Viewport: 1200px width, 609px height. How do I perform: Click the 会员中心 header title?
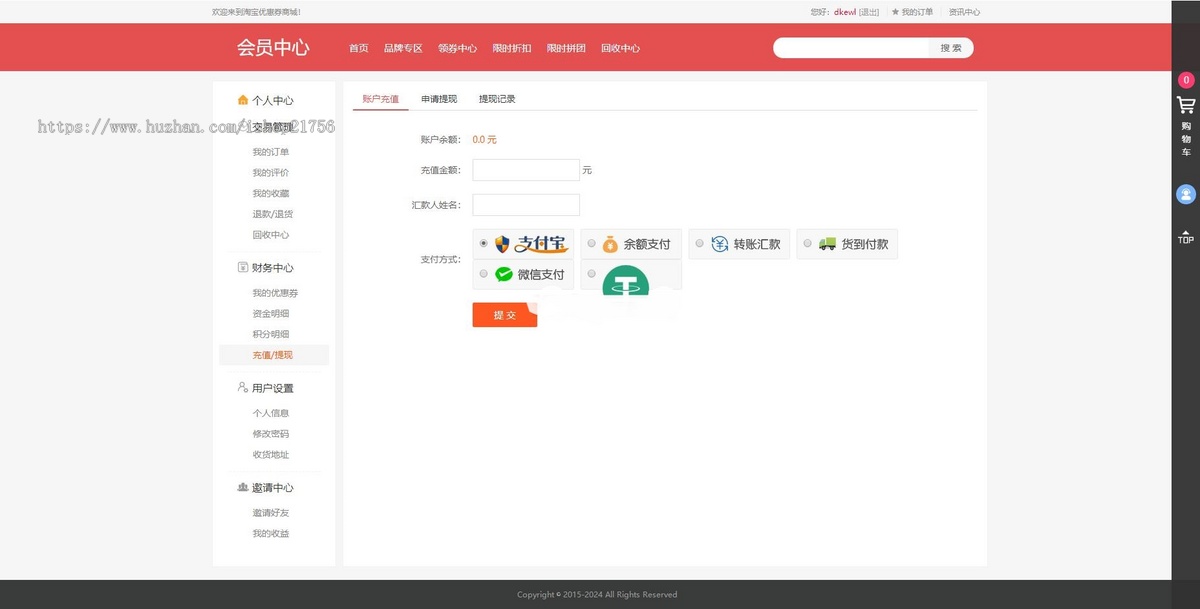[273, 47]
